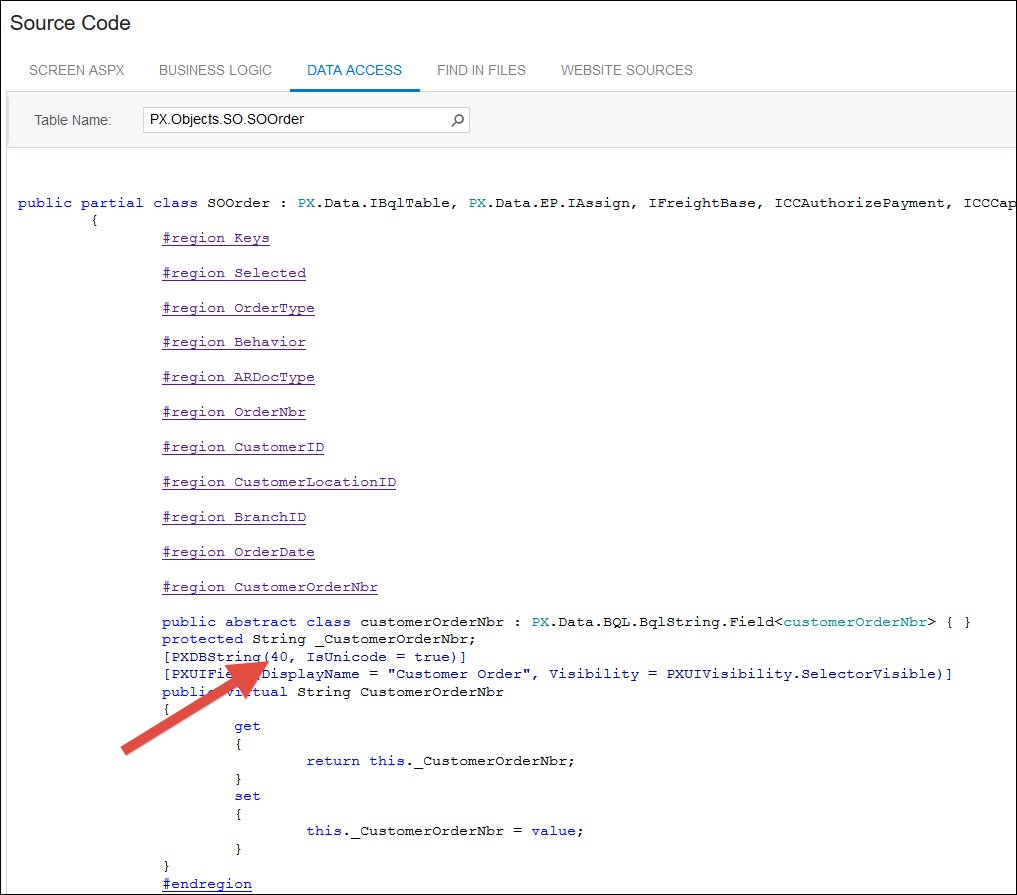Expand the #region Behavior section
Image resolution: width=1017 pixels, height=895 pixels.
tap(234, 342)
